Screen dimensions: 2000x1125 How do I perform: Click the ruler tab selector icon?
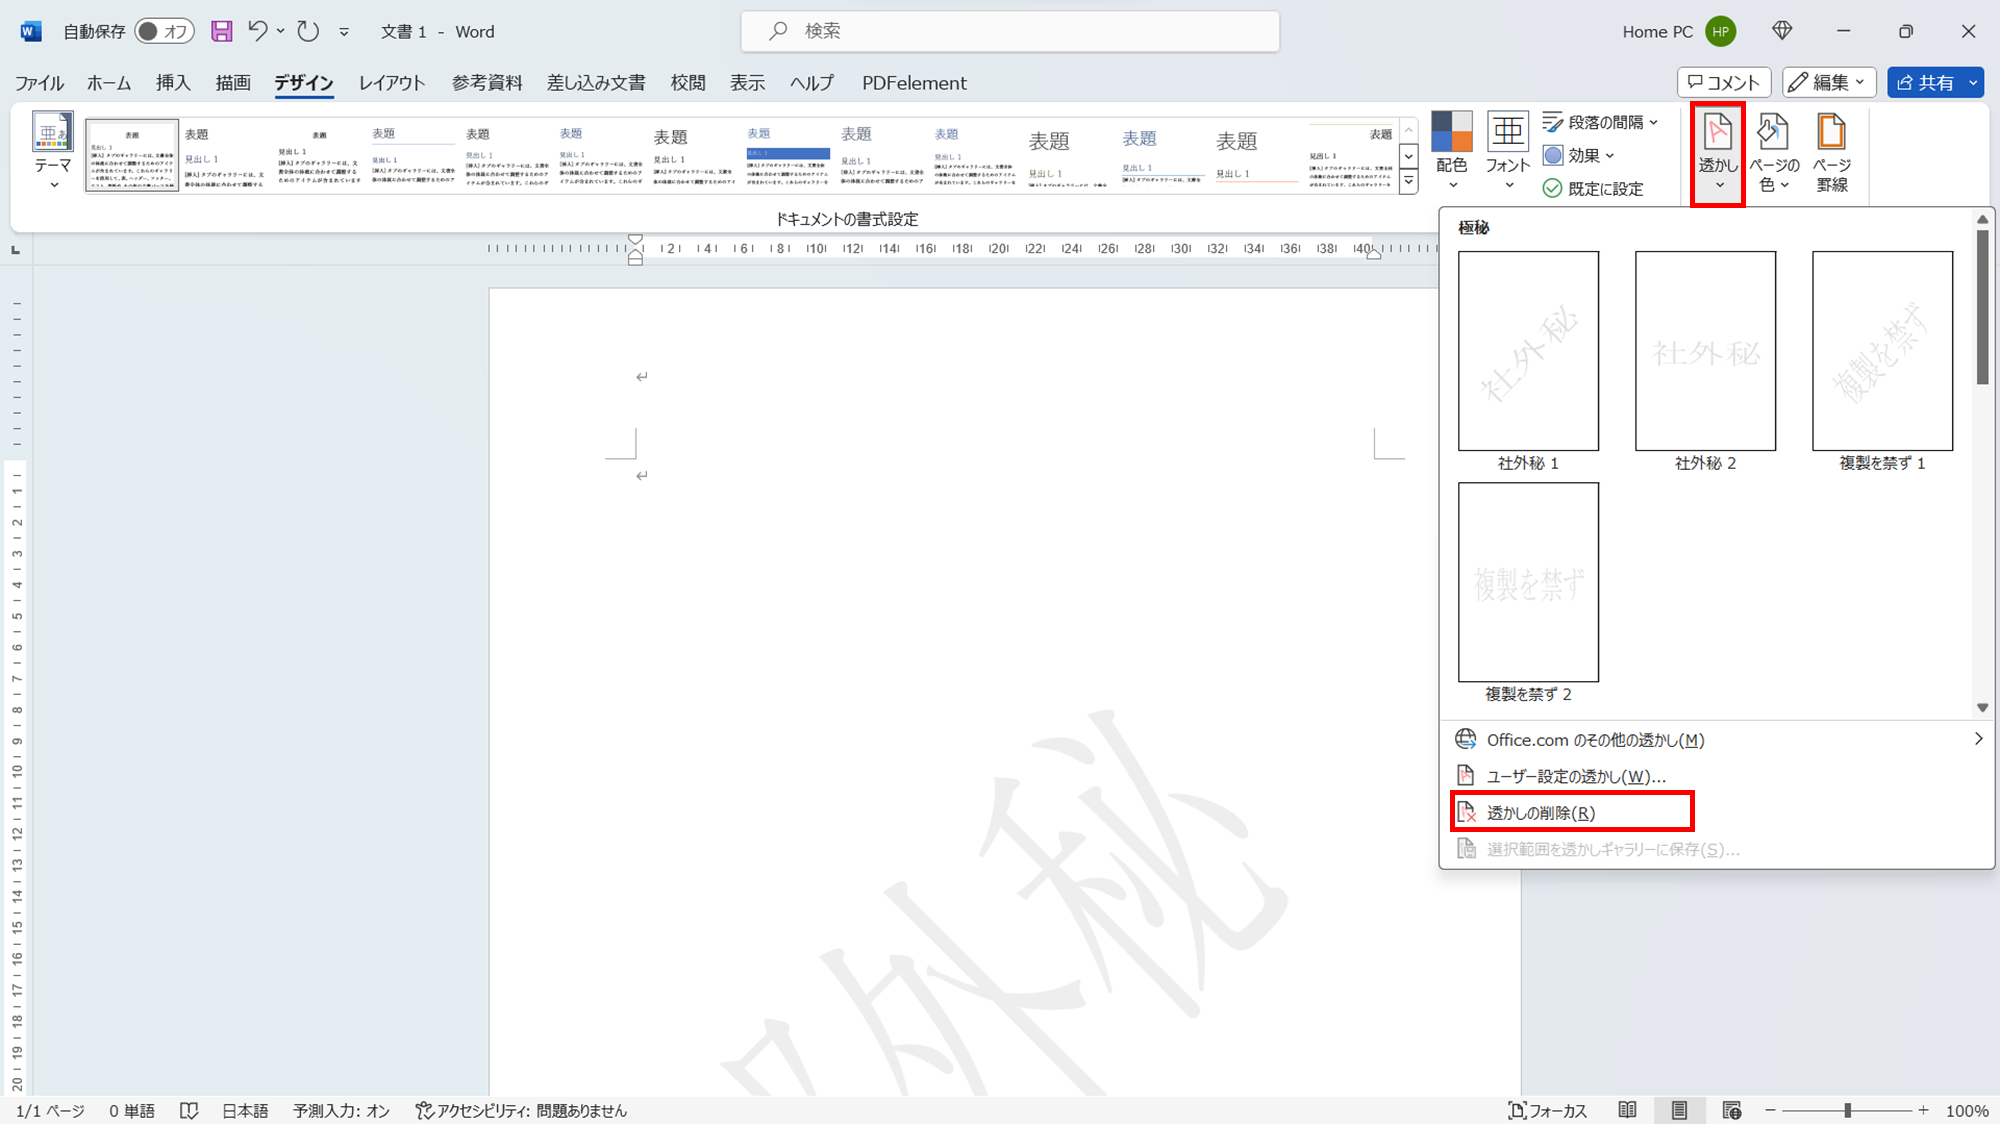tap(15, 249)
